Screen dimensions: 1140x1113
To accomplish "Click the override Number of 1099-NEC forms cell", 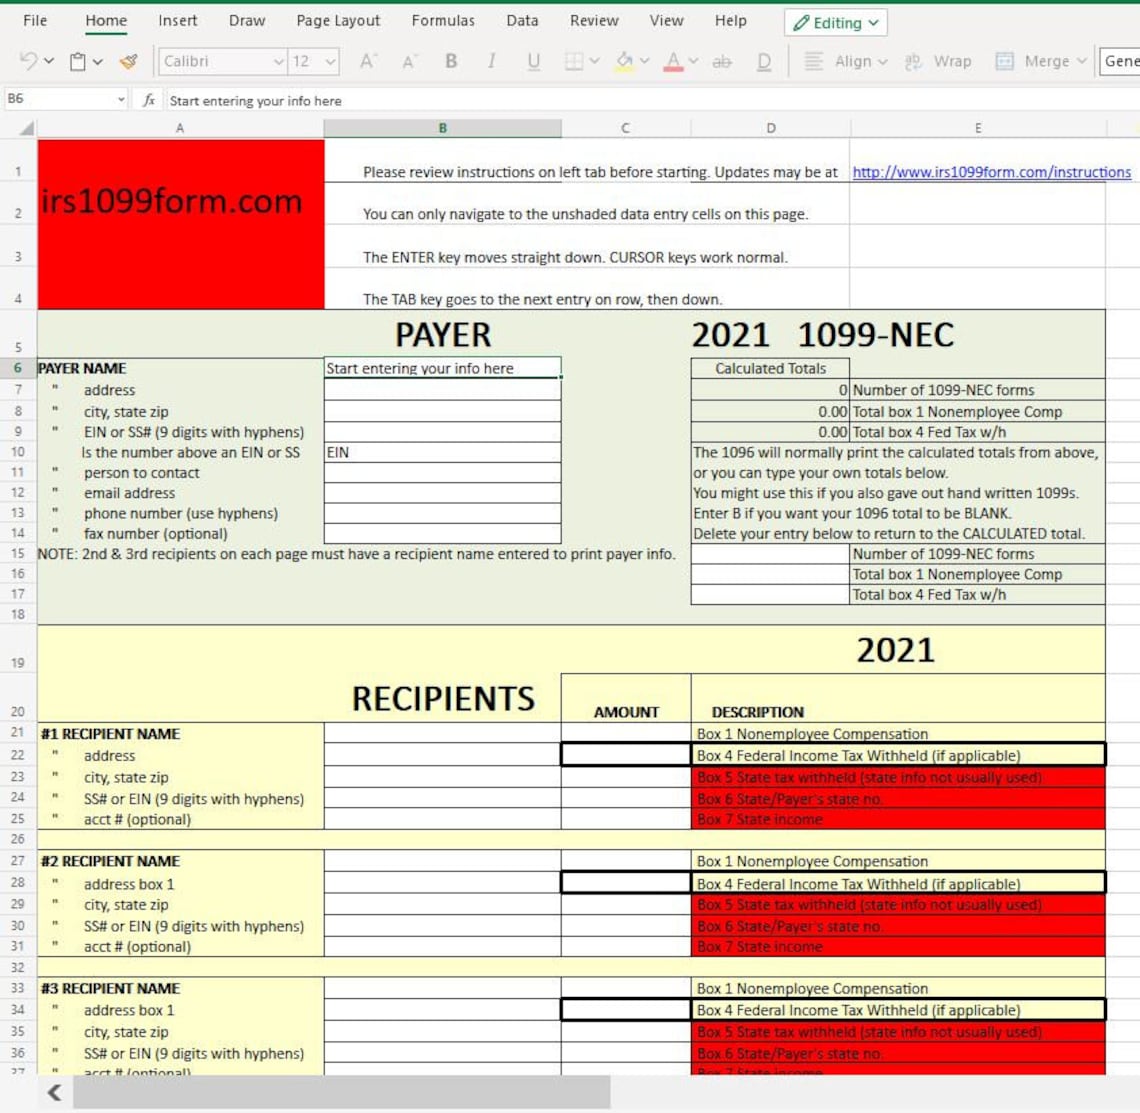I will (770, 554).
